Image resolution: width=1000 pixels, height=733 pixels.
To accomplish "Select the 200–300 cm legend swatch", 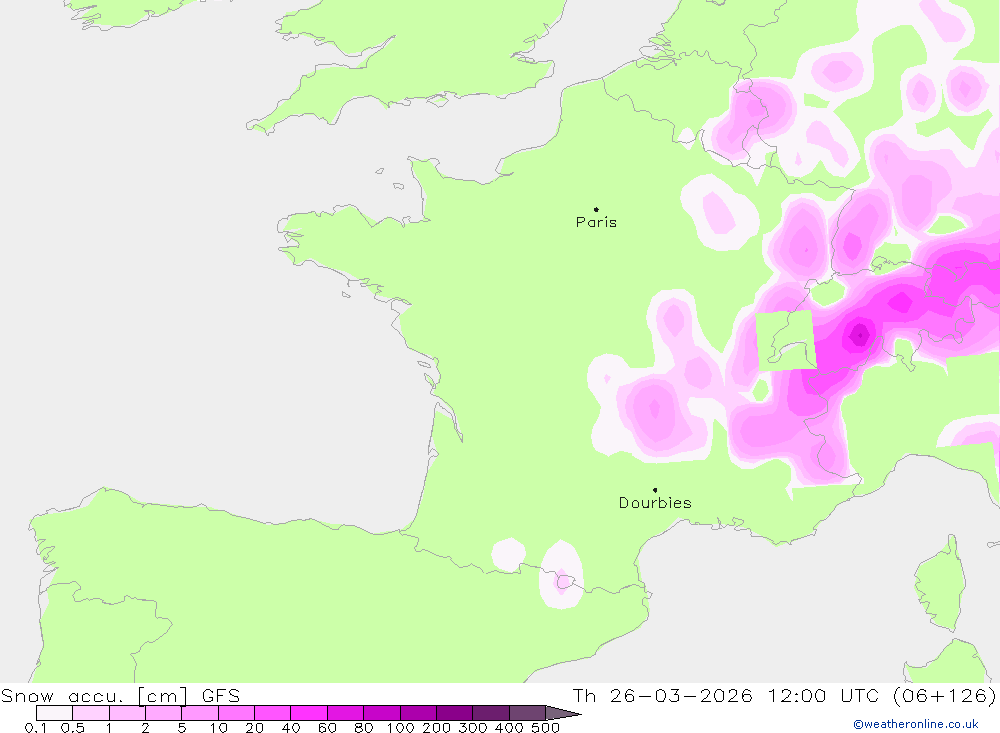I will click(455, 713).
